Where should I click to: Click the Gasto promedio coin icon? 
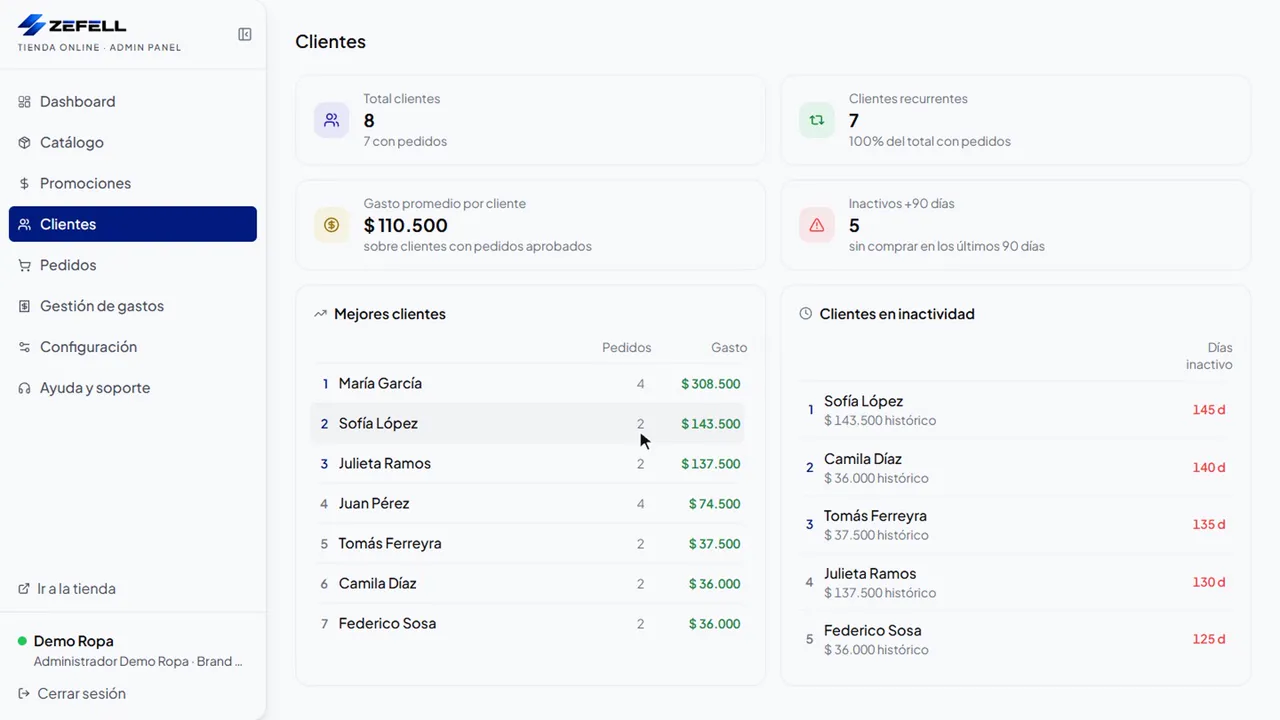tap(331, 225)
